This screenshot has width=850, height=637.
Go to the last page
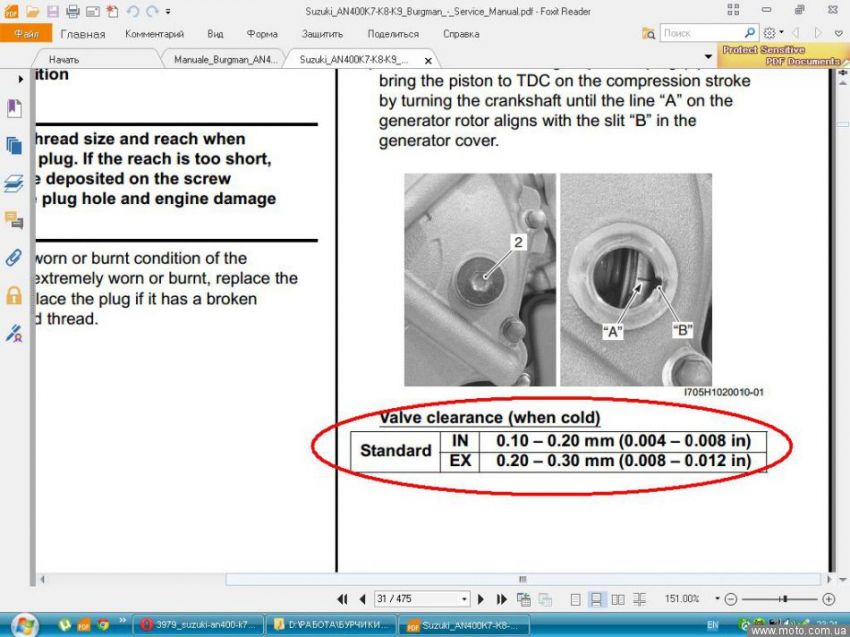(501, 599)
